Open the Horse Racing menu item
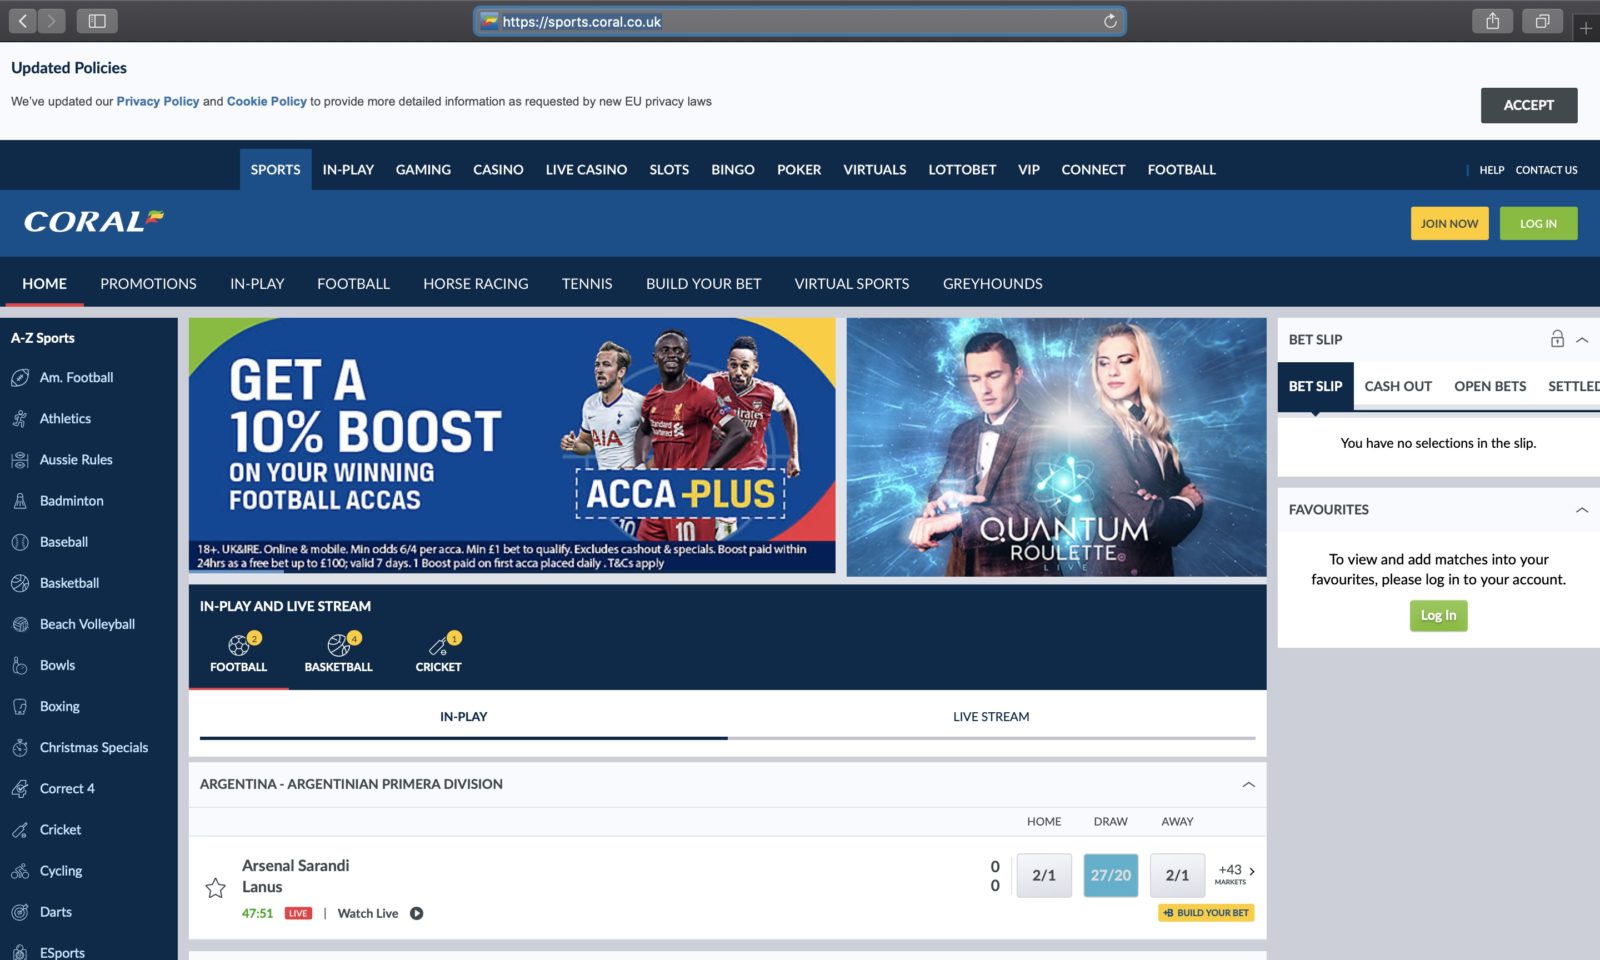 pos(475,283)
